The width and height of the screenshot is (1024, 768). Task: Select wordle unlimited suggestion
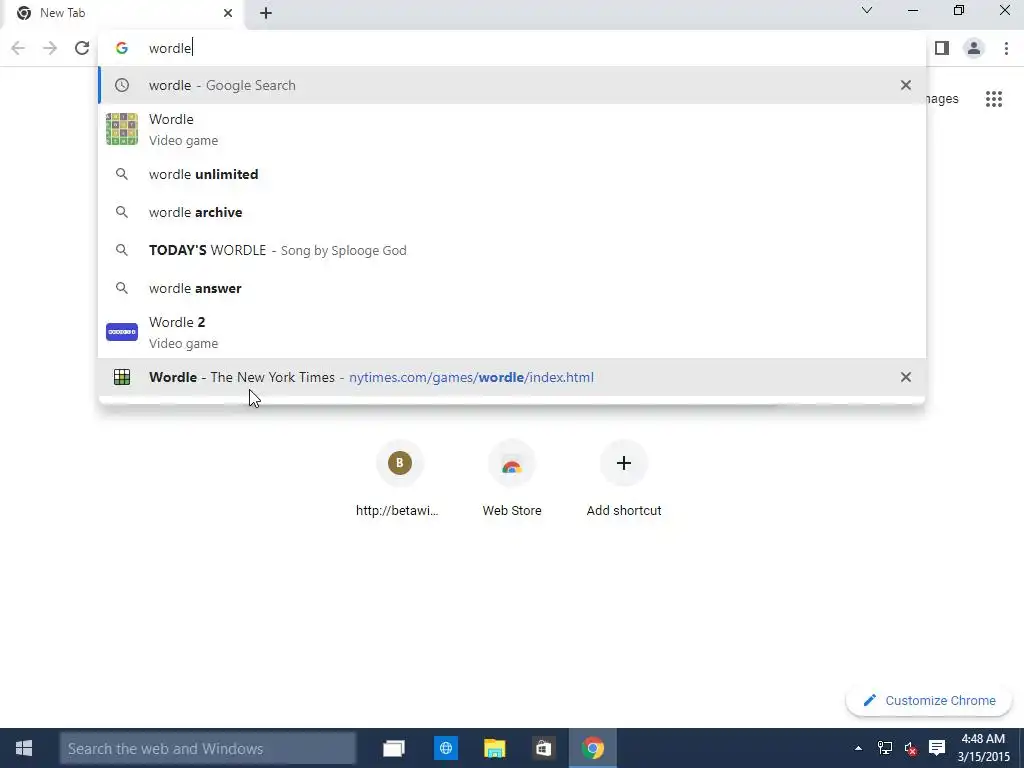pyautogui.click(x=512, y=174)
